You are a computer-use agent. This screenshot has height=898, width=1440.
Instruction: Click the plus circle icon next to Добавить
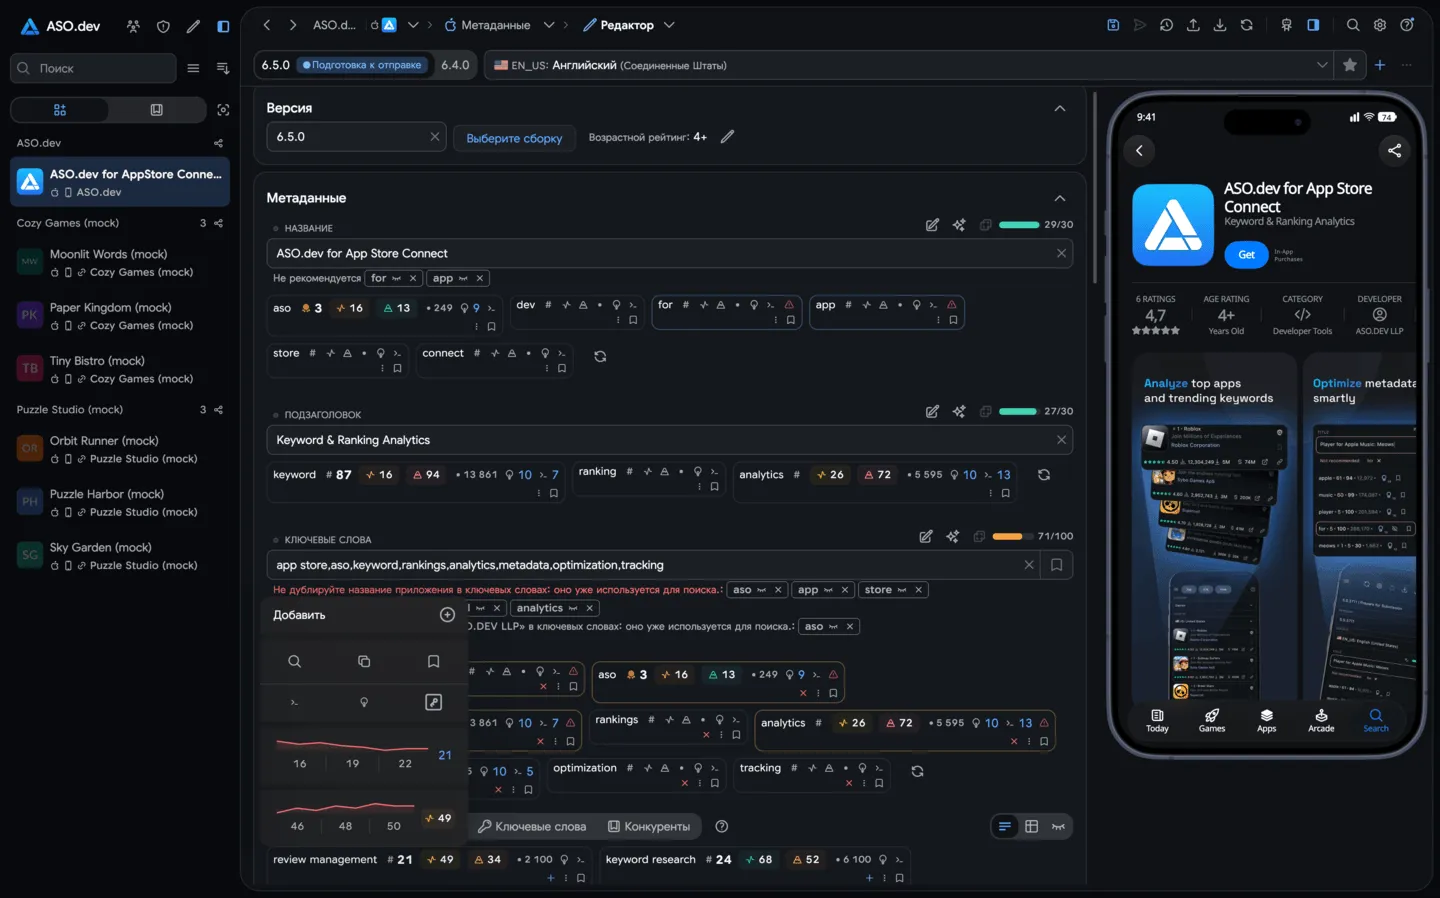coord(447,615)
